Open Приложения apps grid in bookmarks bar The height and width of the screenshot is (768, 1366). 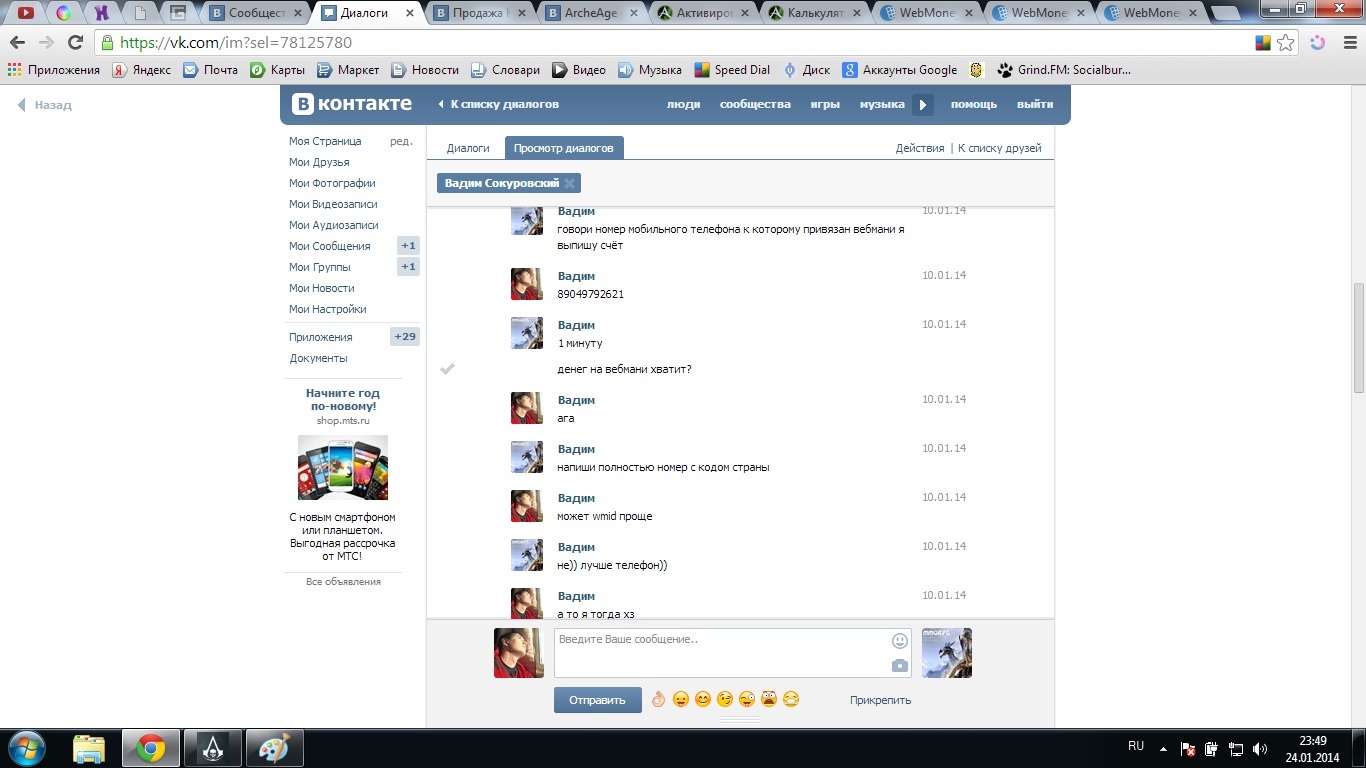tap(54, 70)
